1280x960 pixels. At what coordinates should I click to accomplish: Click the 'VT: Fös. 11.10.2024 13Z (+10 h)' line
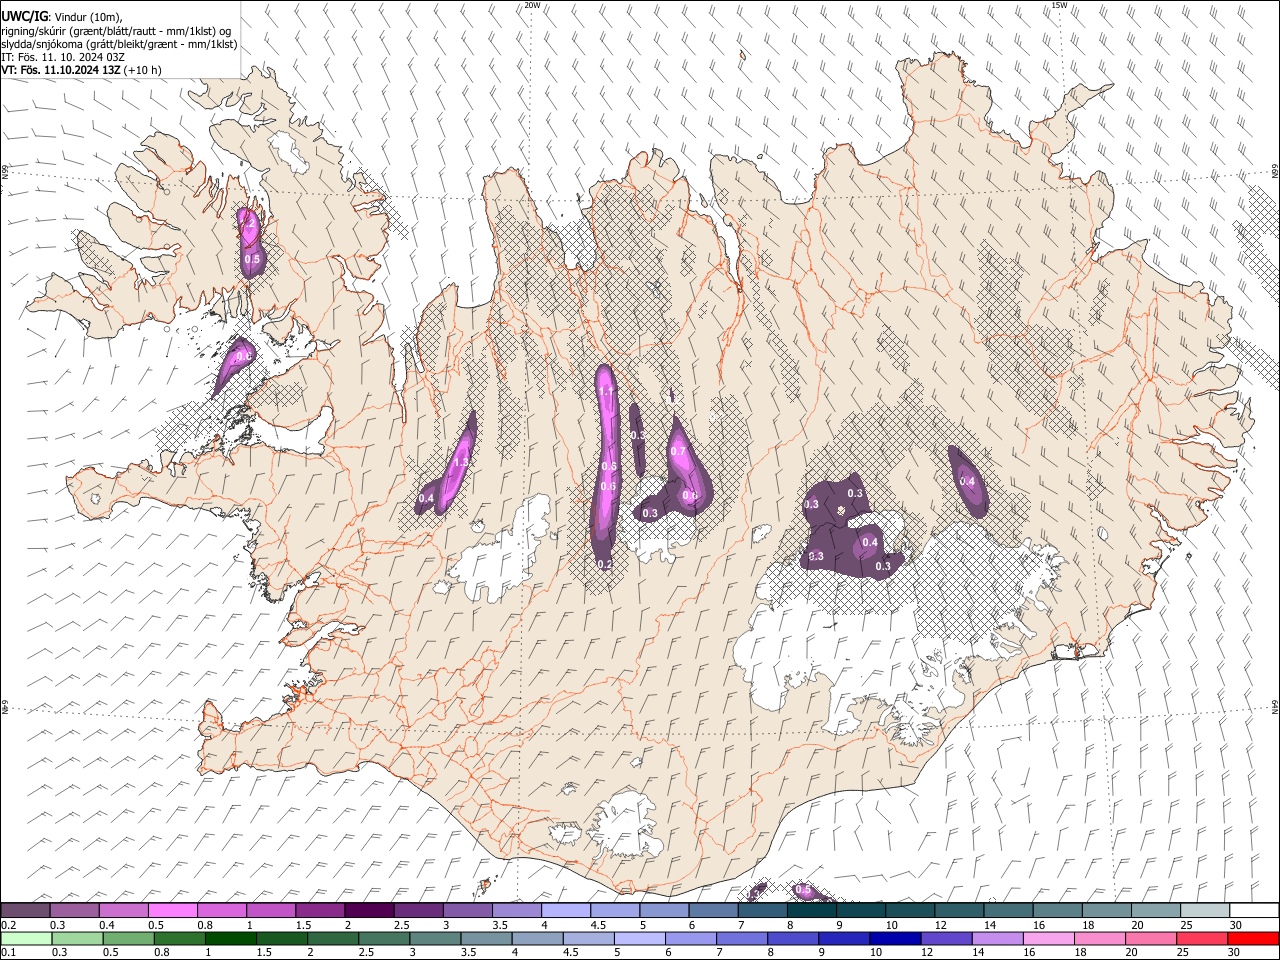point(81,70)
